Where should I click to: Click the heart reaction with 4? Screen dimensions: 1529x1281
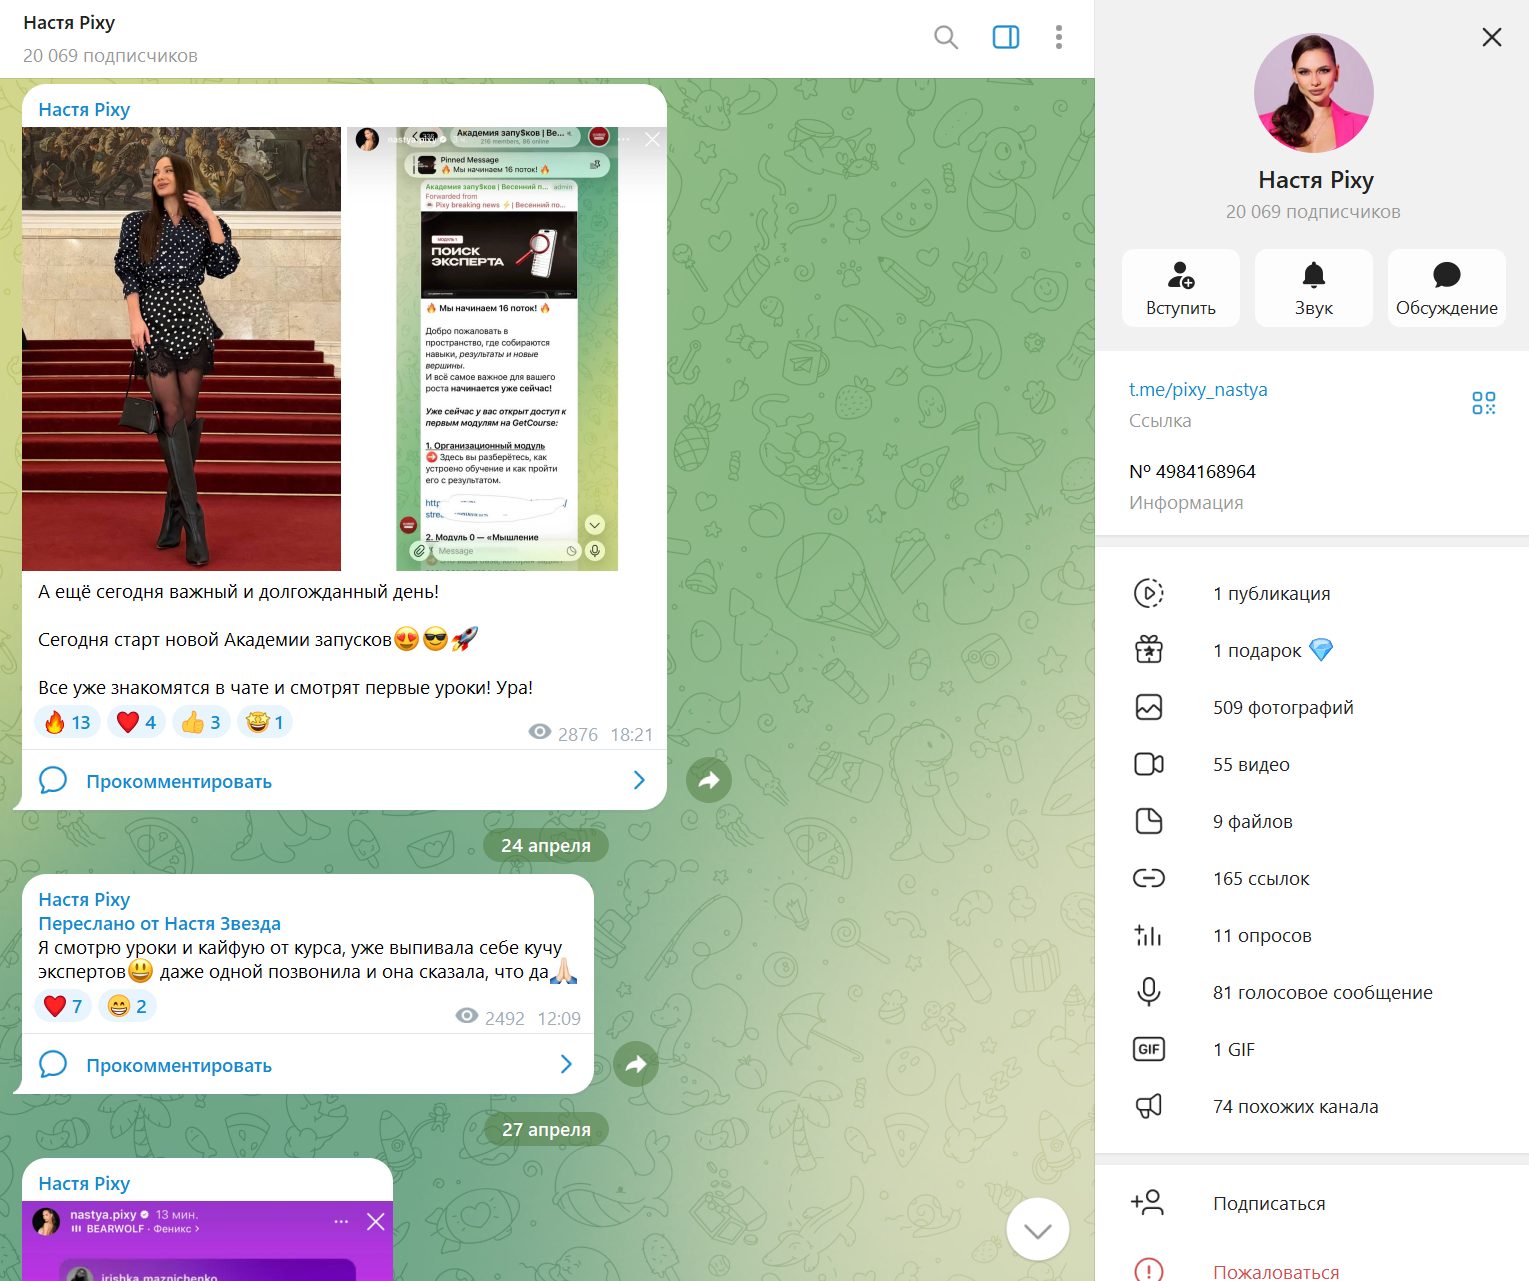click(136, 722)
